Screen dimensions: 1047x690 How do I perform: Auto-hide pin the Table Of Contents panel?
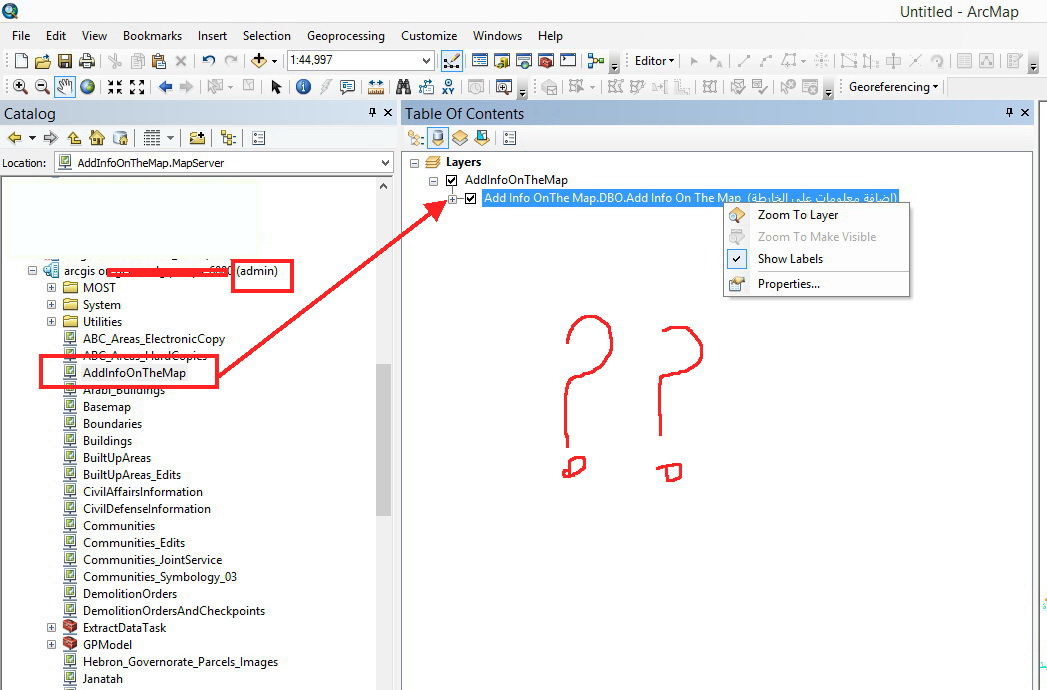tap(1009, 113)
